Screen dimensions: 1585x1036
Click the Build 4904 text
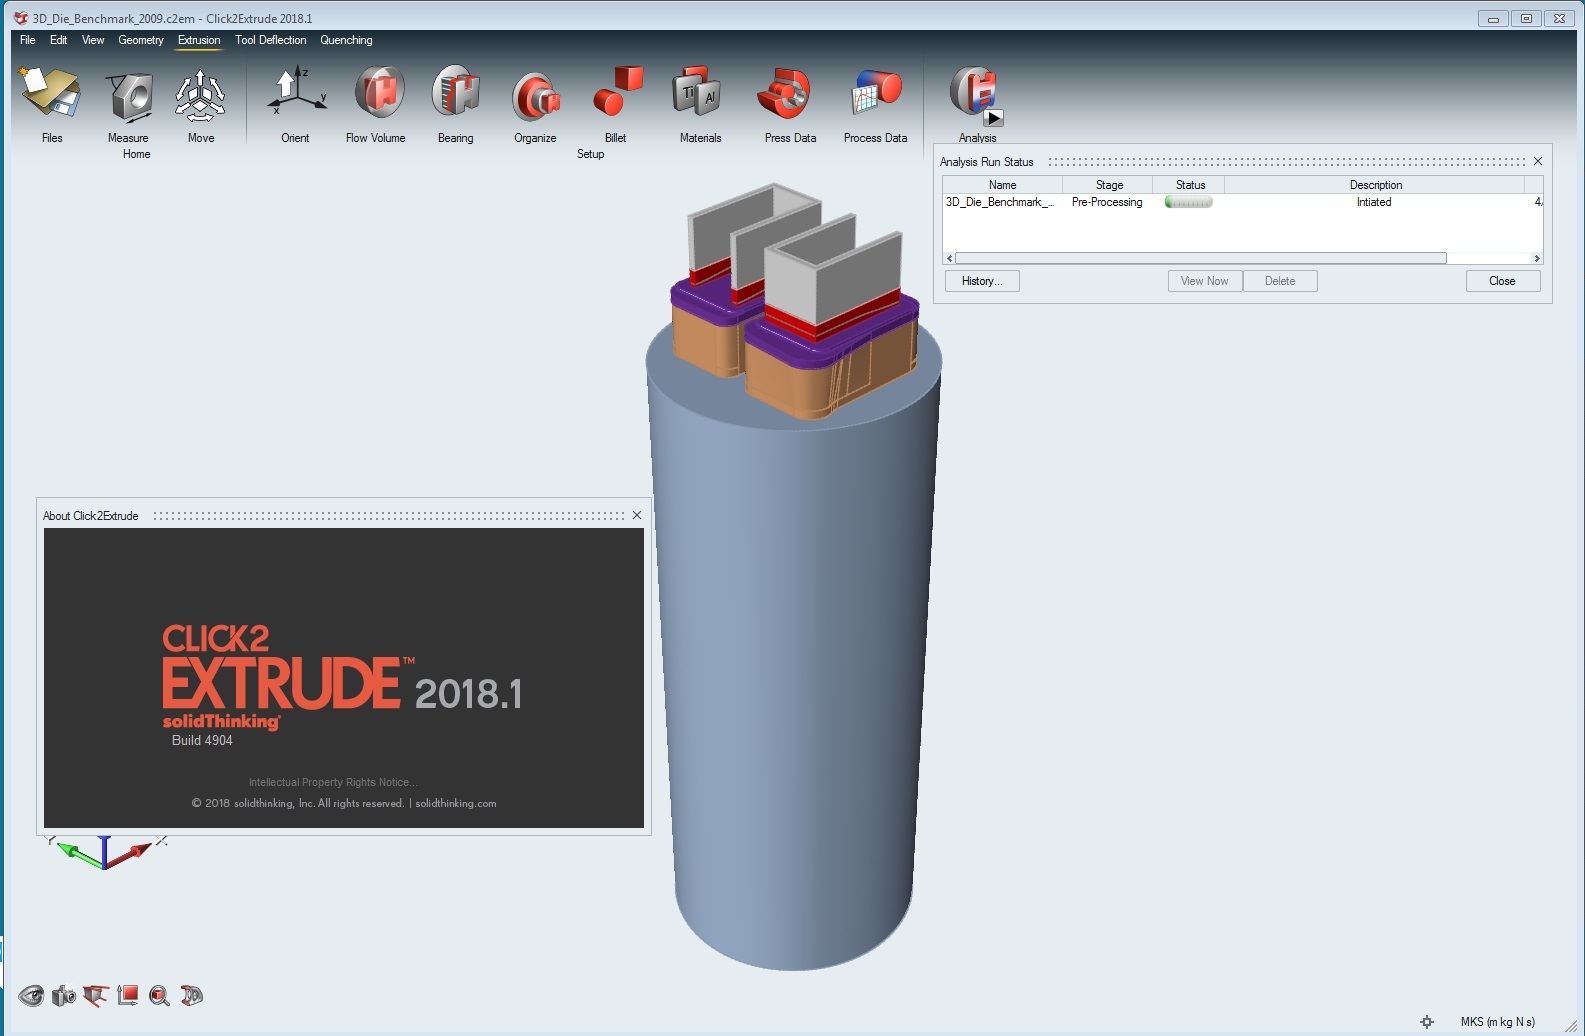(x=202, y=740)
